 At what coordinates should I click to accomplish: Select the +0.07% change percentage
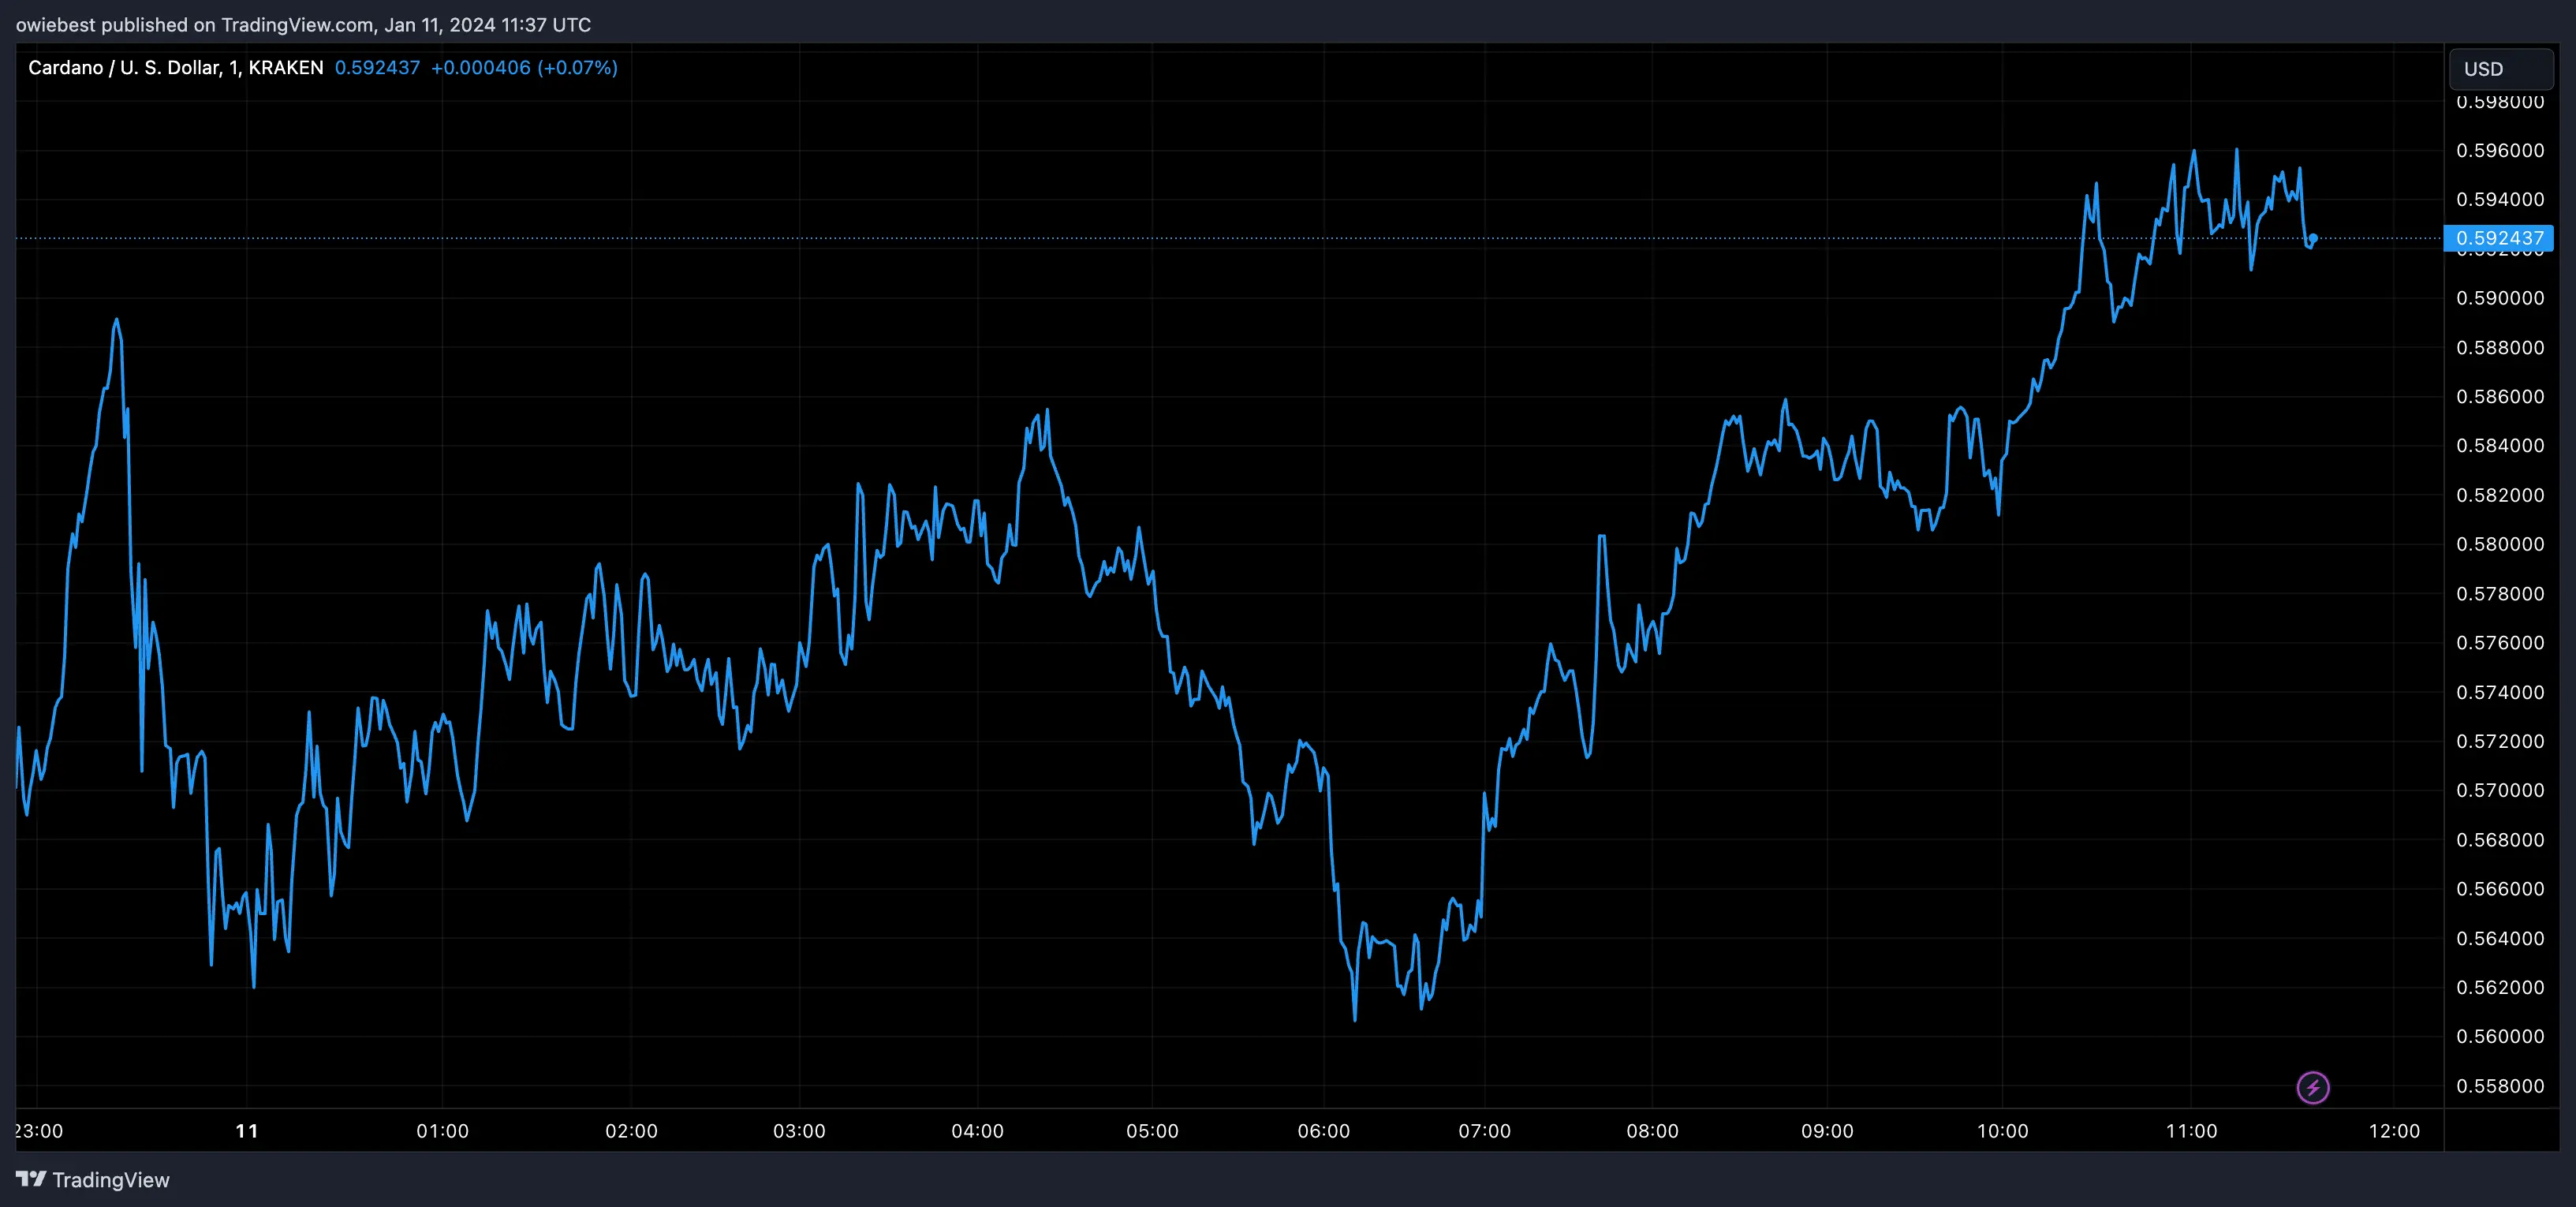[x=578, y=68]
